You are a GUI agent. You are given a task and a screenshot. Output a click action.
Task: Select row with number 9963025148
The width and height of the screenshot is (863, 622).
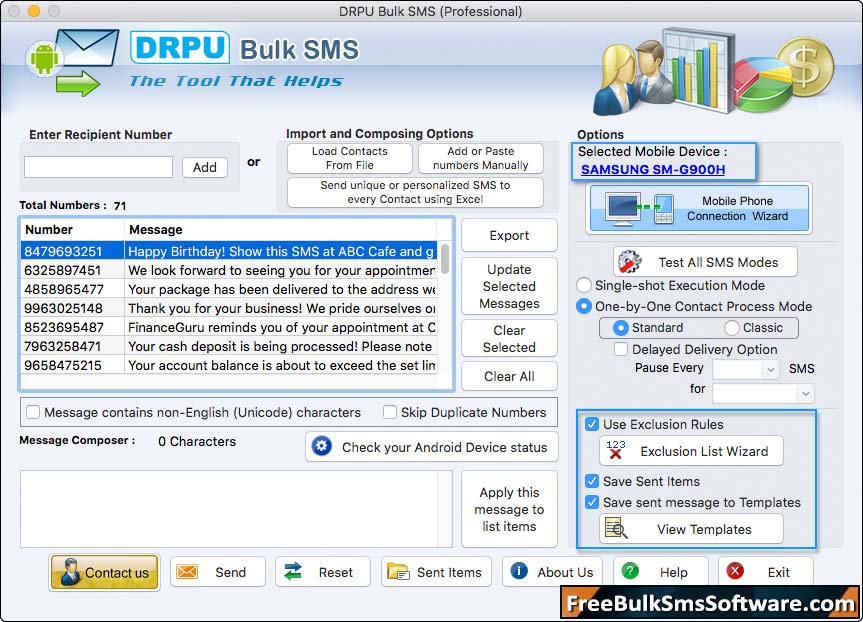[x=229, y=308]
